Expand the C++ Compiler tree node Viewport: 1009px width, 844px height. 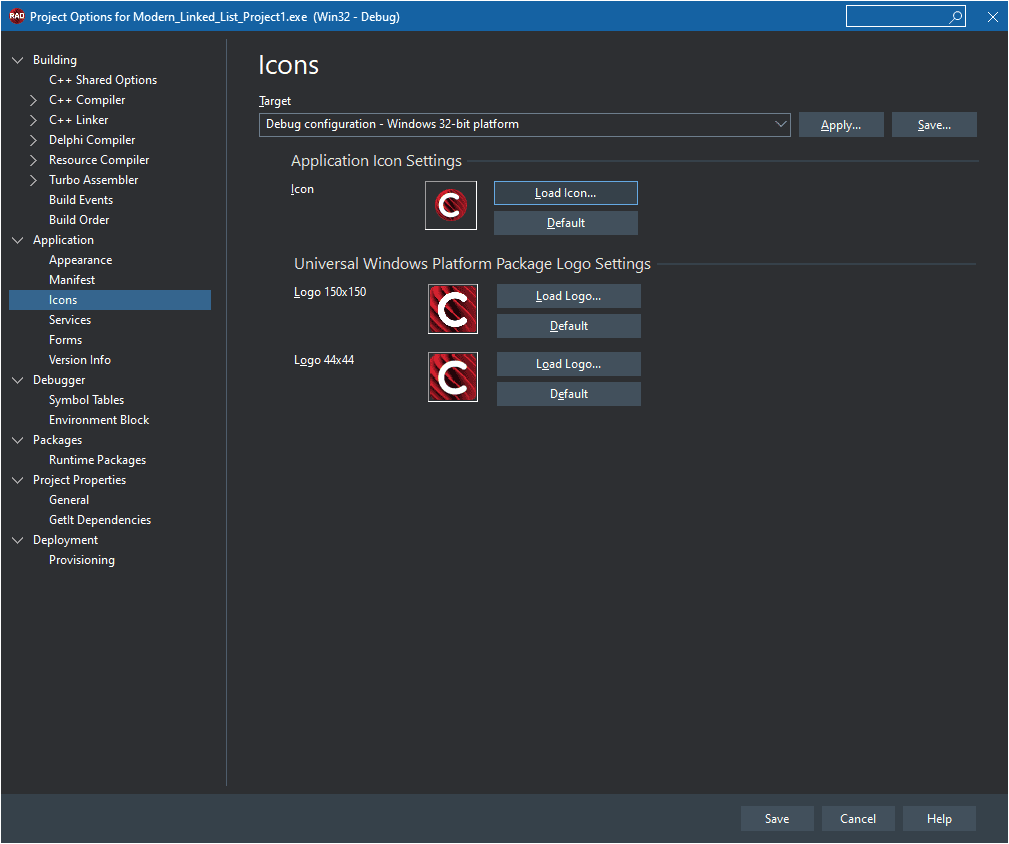[33, 100]
